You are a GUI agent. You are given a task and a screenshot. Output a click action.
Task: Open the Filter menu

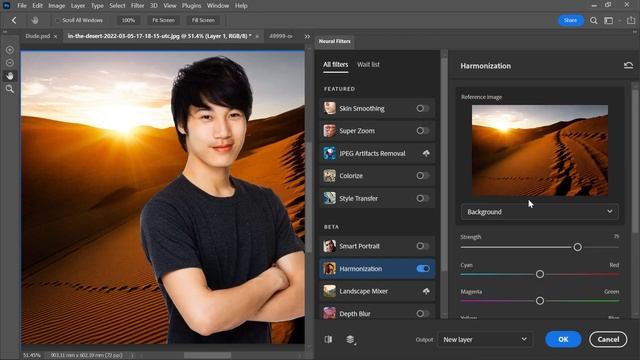[138, 6]
